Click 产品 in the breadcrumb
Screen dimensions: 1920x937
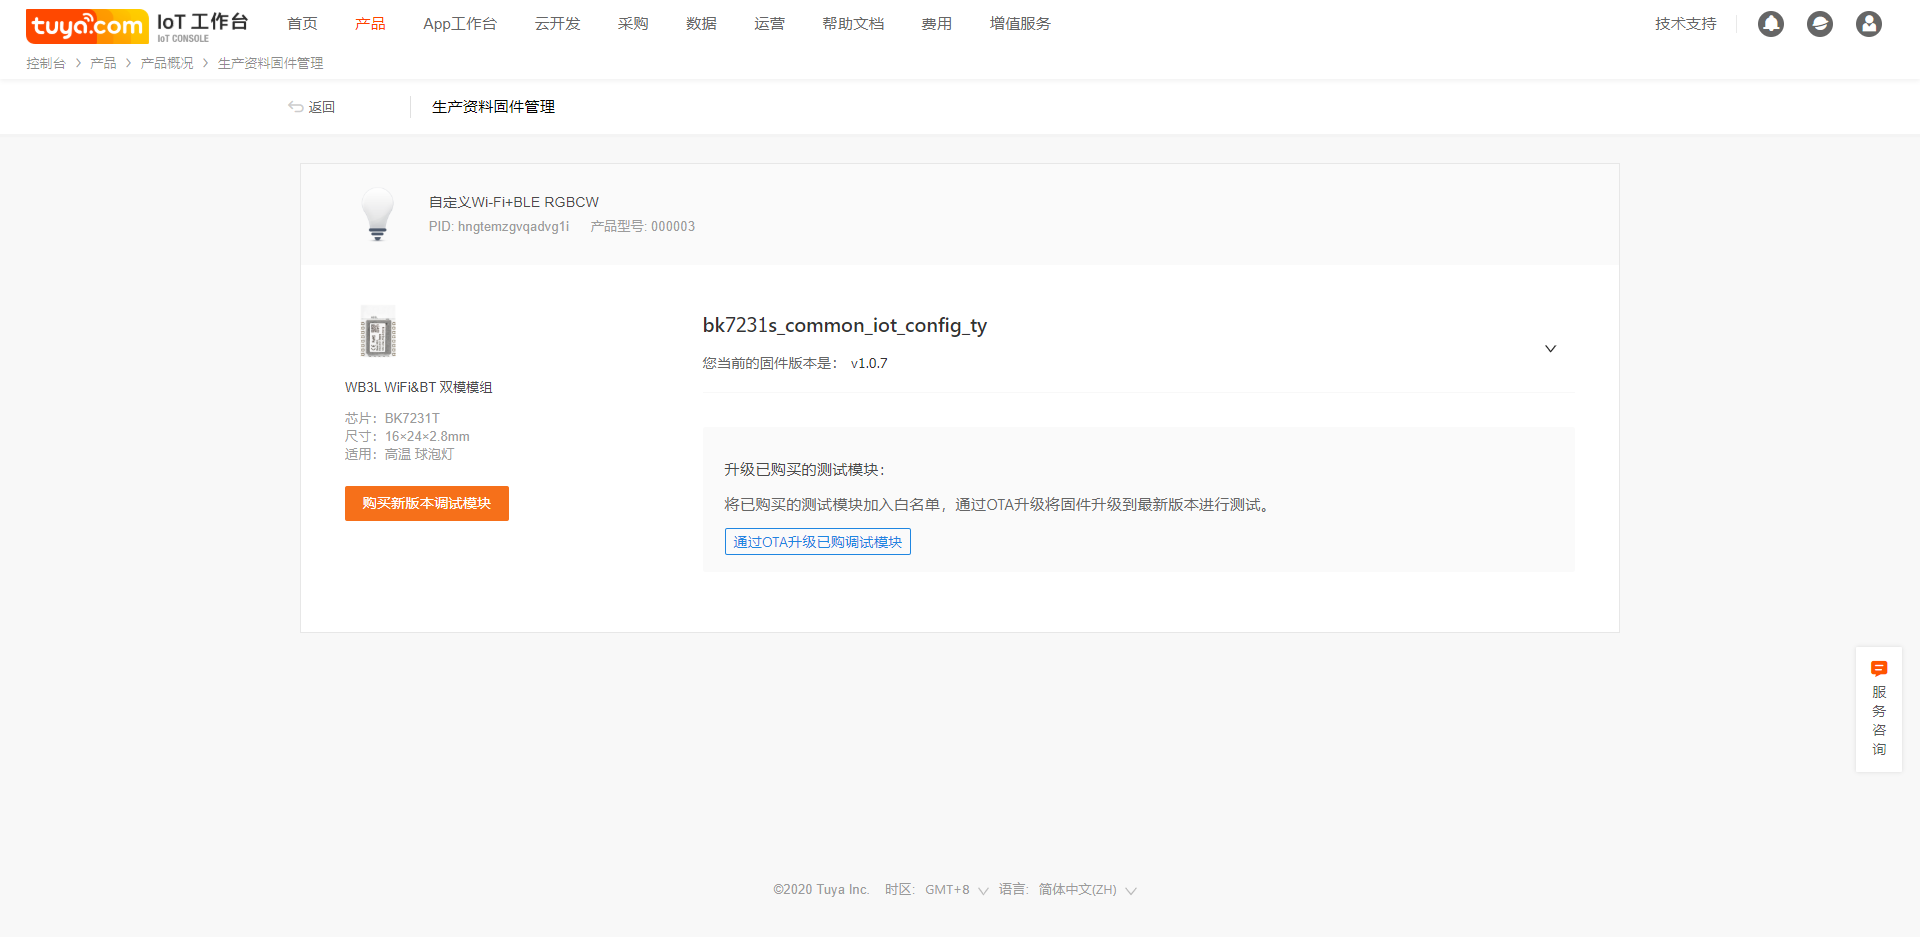(103, 63)
